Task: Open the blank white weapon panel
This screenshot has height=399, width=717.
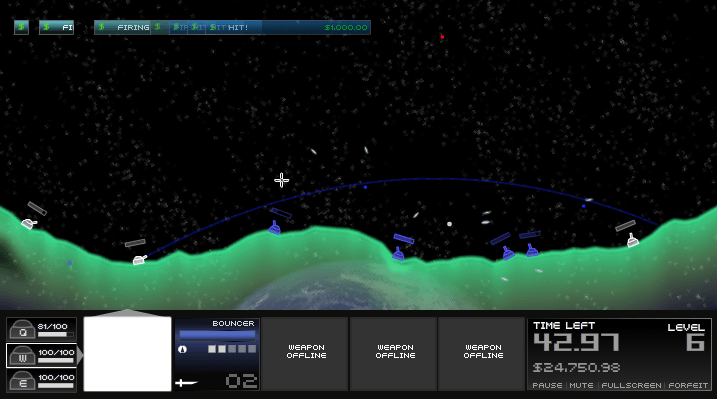Action: [x=128, y=354]
